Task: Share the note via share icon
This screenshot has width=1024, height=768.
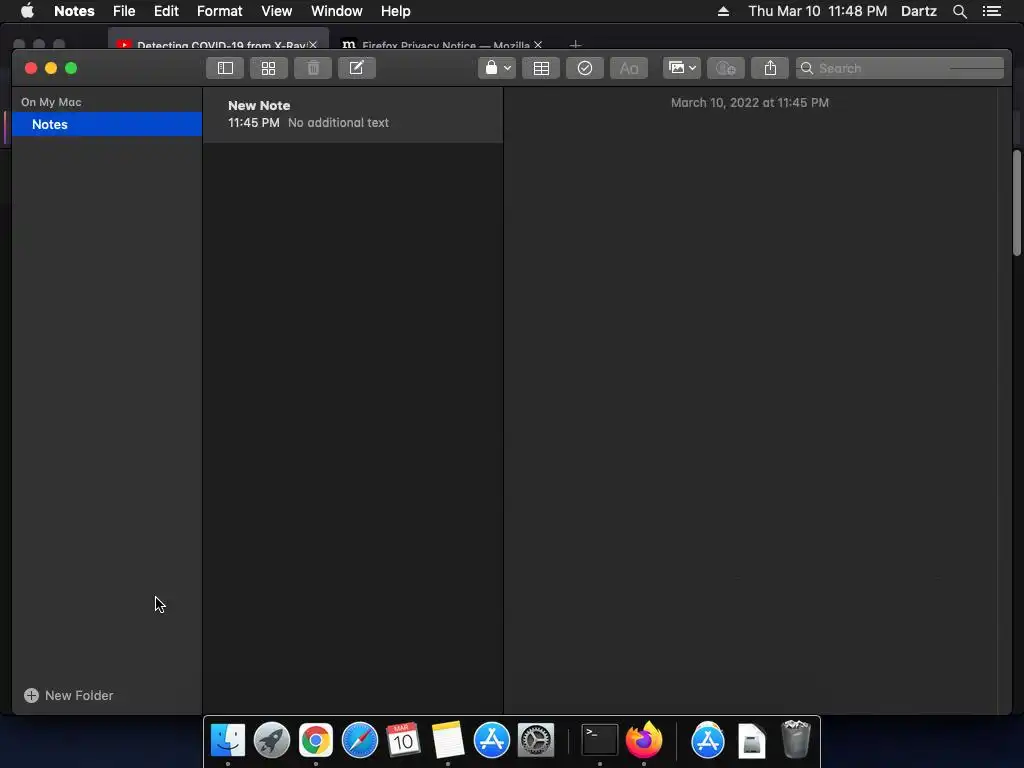Action: (770, 68)
